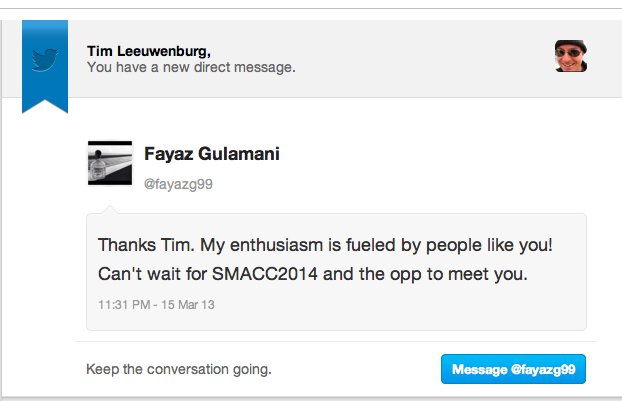Click the Message @fayazg99 button

[x=513, y=369]
